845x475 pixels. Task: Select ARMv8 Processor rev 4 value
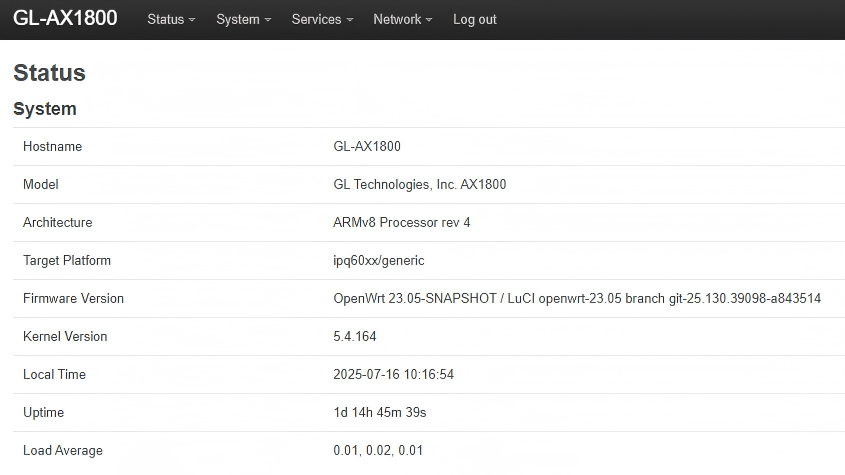(401, 223)
